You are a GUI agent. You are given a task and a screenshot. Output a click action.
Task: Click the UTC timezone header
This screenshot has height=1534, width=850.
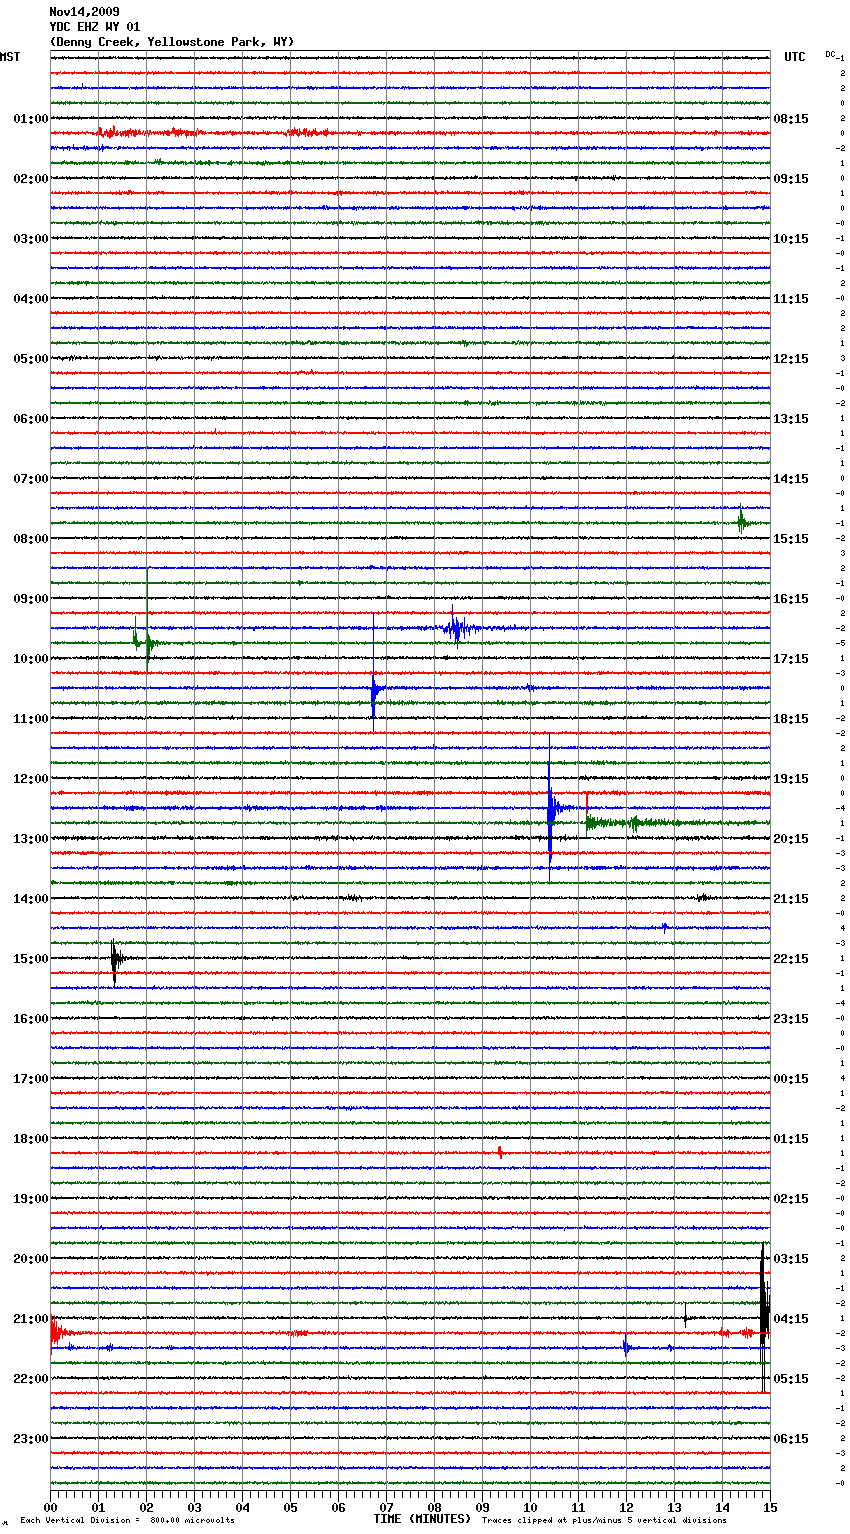(795, 57)
